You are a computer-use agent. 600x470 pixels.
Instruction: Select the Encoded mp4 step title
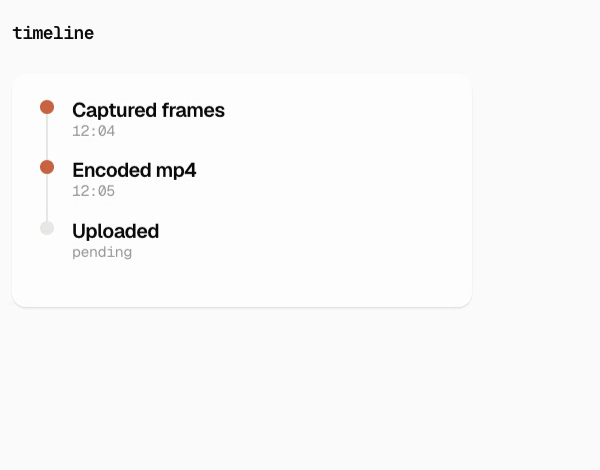coord(134,170)
